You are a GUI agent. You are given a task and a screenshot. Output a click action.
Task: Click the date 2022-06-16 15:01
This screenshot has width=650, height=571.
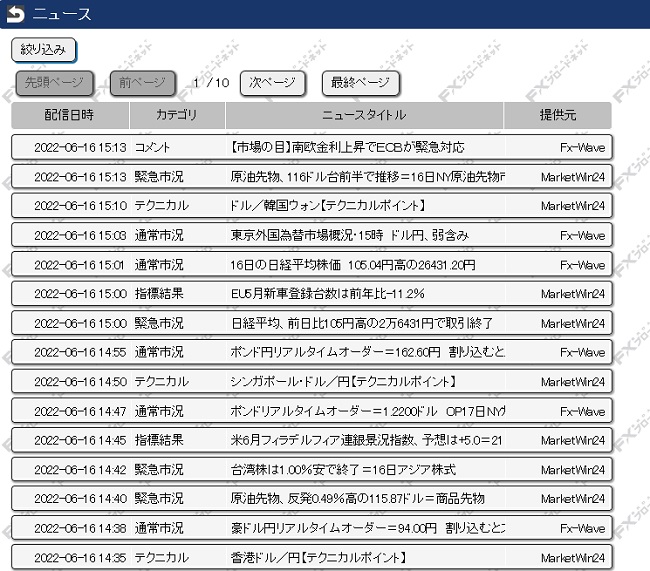coord(80,265)
